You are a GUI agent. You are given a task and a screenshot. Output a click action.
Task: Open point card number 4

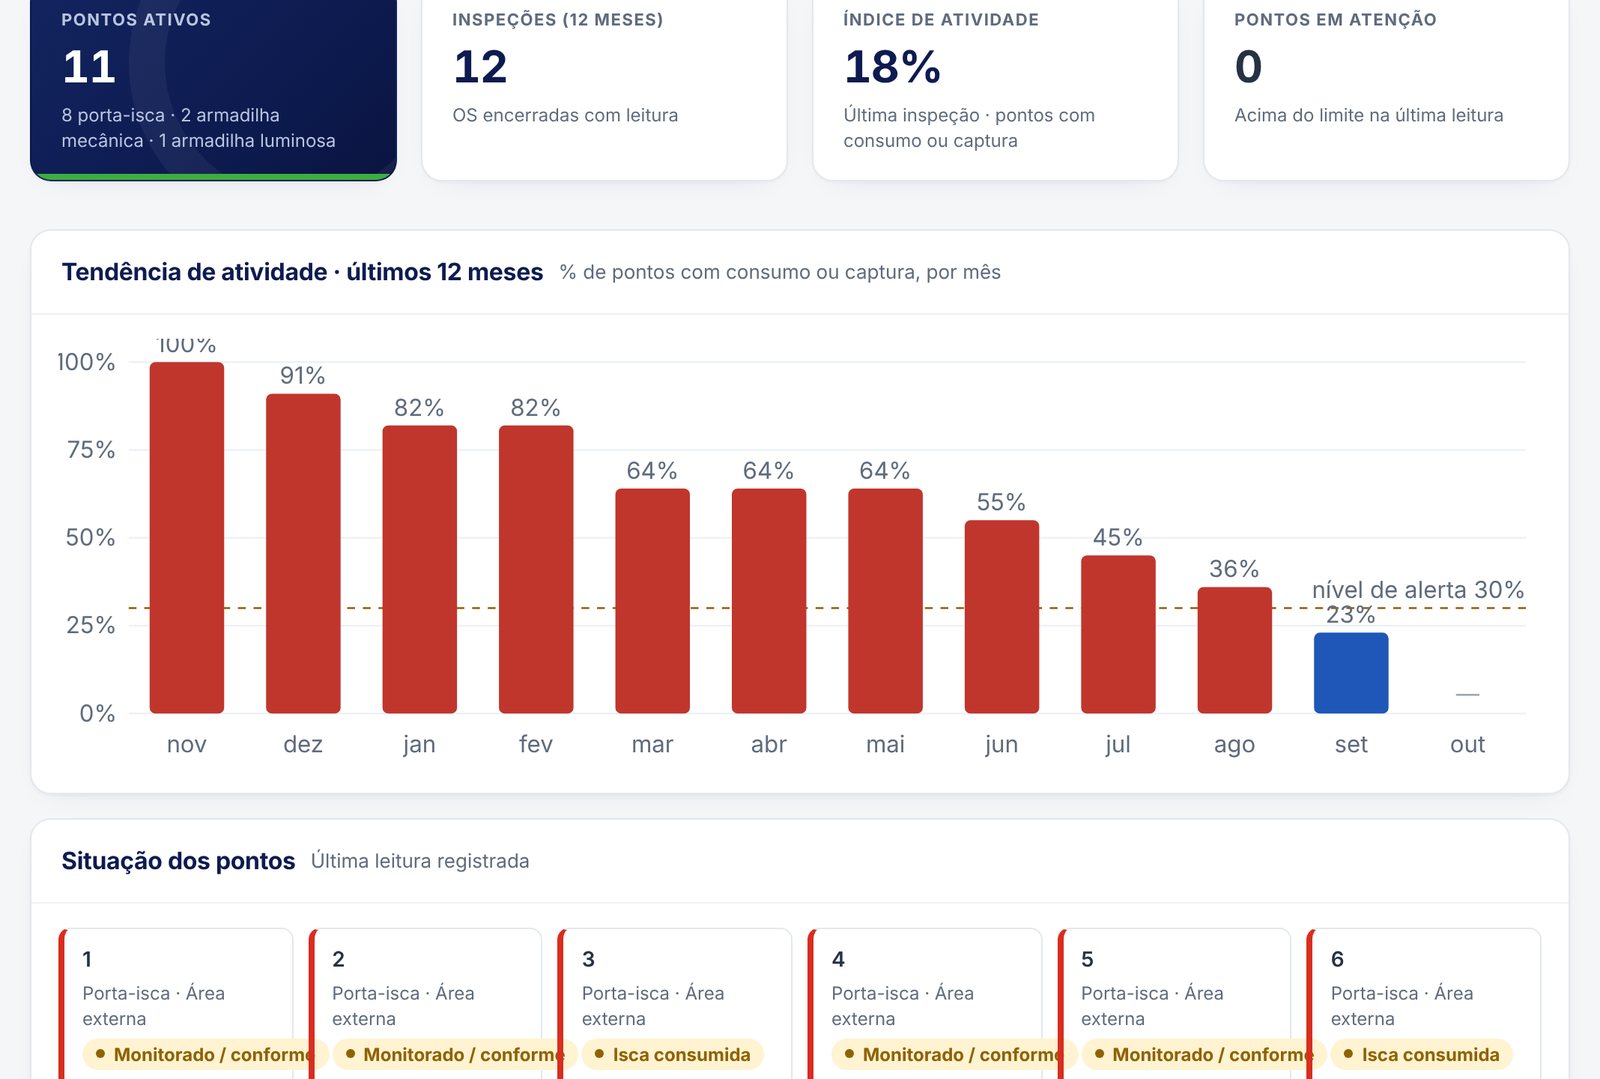(925, 1004)
